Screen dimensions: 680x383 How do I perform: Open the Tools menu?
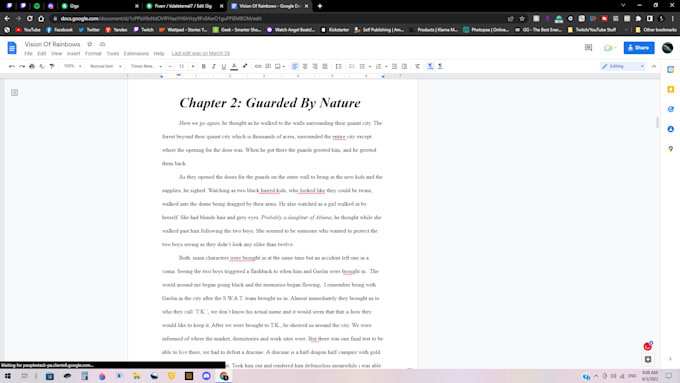112,53
